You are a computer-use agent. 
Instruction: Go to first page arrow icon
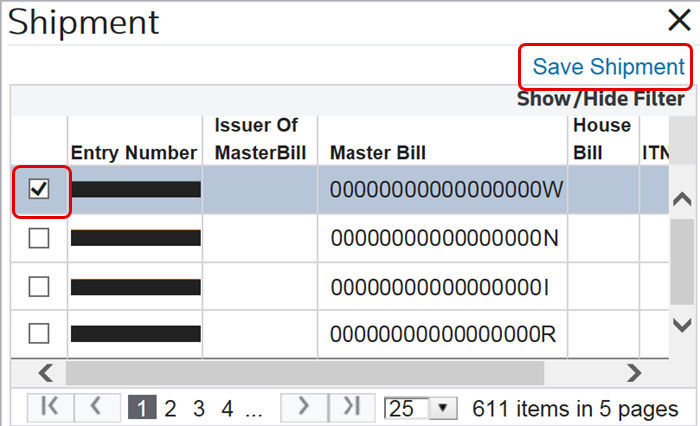click(50, 406)
